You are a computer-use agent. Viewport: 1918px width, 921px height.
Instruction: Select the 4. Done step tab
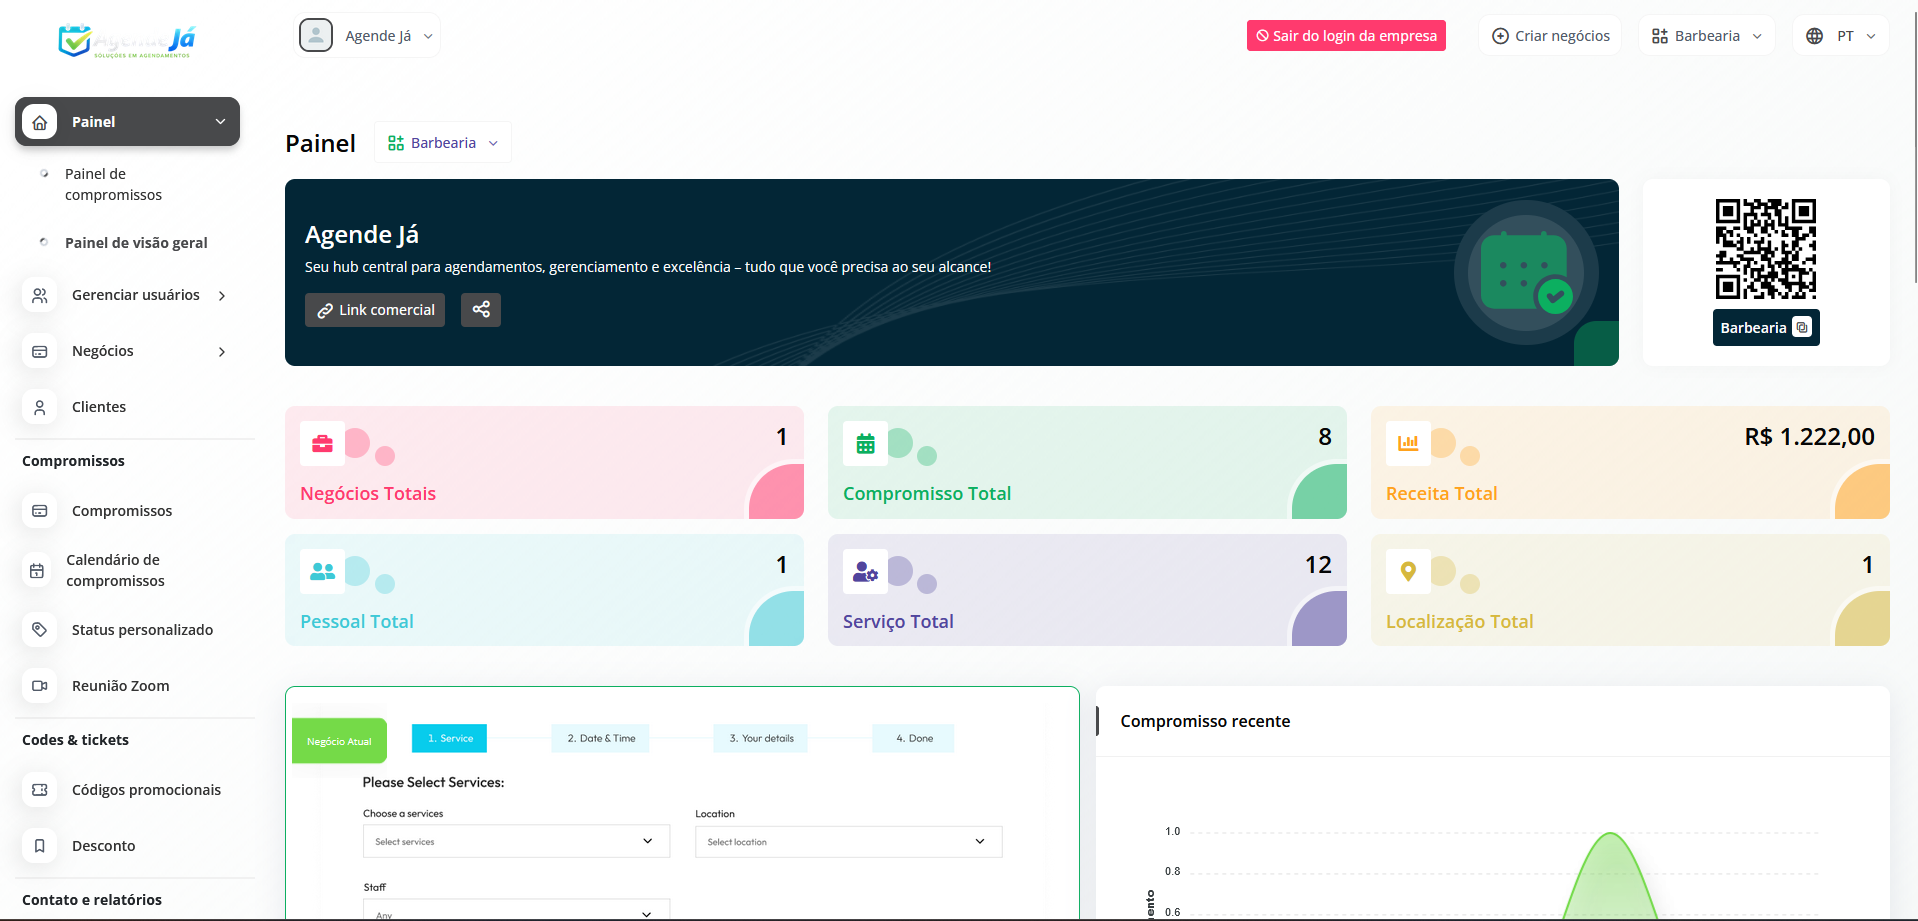pos(914,738)
